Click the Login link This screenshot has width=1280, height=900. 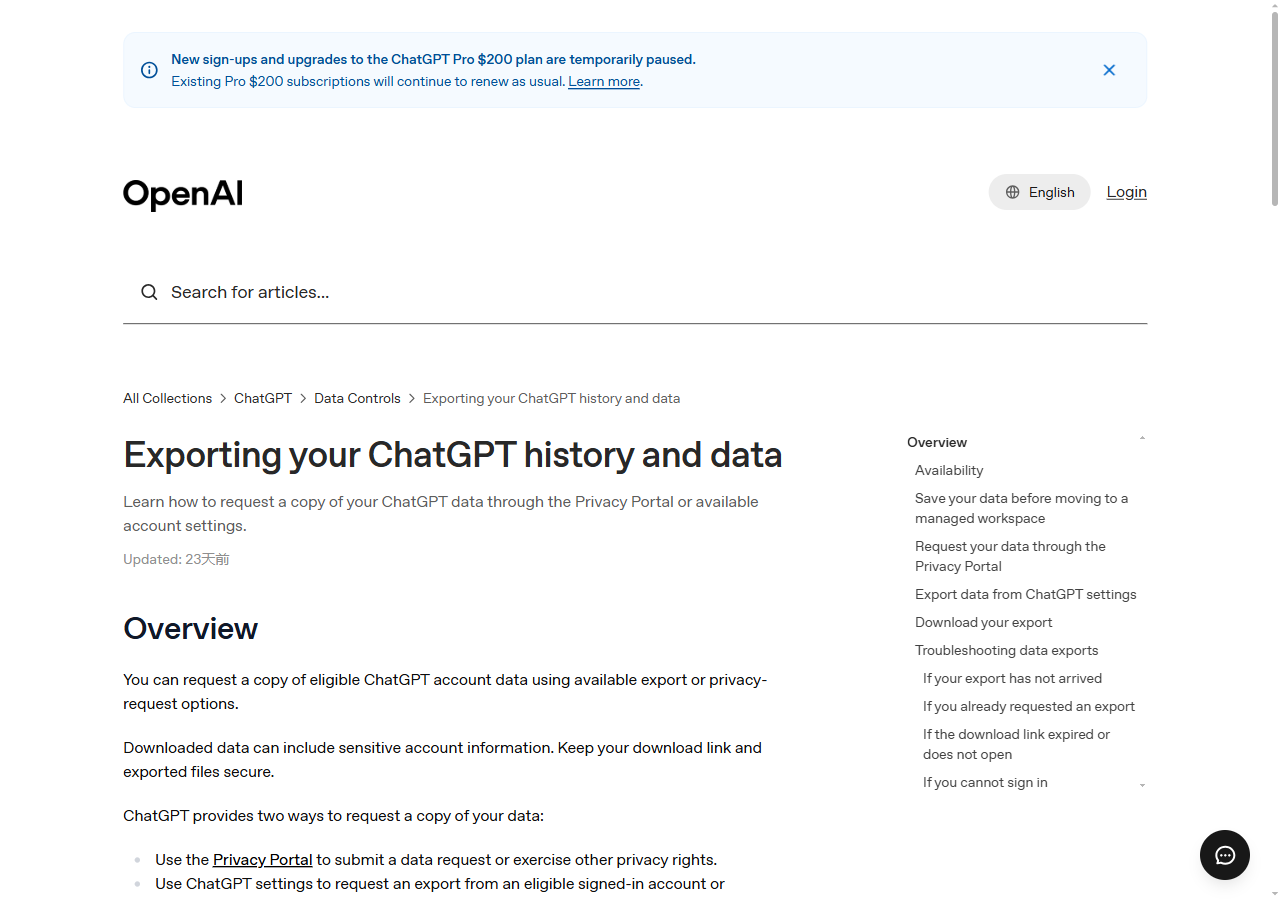coord(1126,192)
